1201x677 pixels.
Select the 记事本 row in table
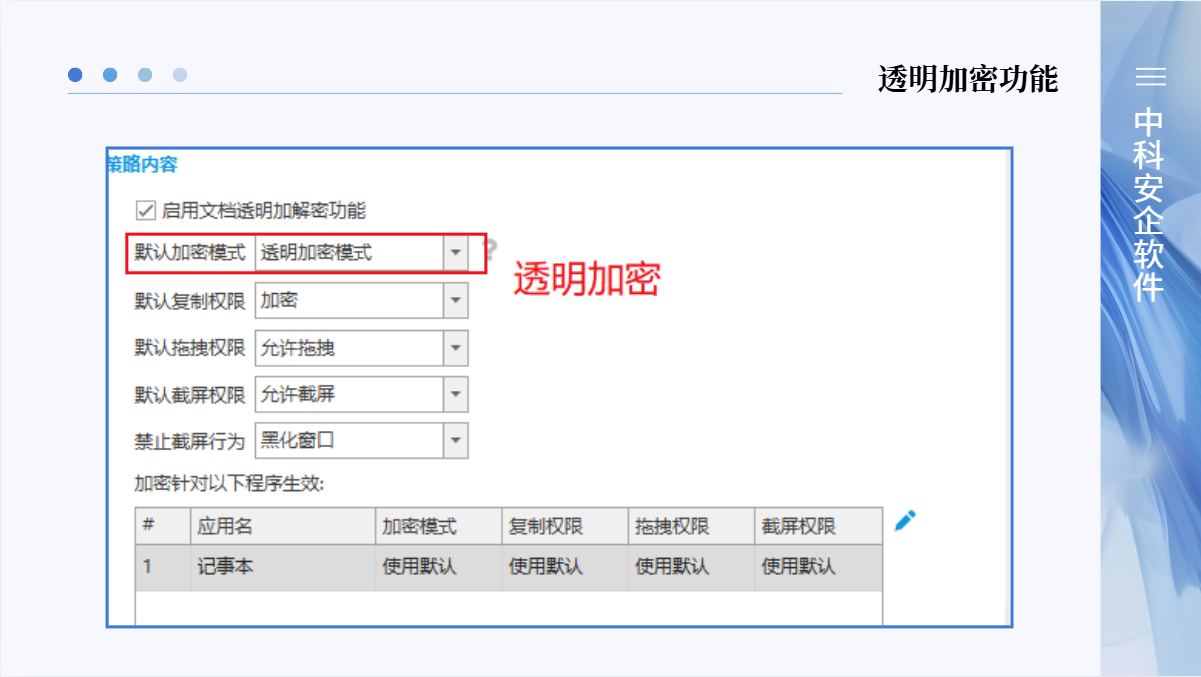pyautogui.click(x=225, y=567)
